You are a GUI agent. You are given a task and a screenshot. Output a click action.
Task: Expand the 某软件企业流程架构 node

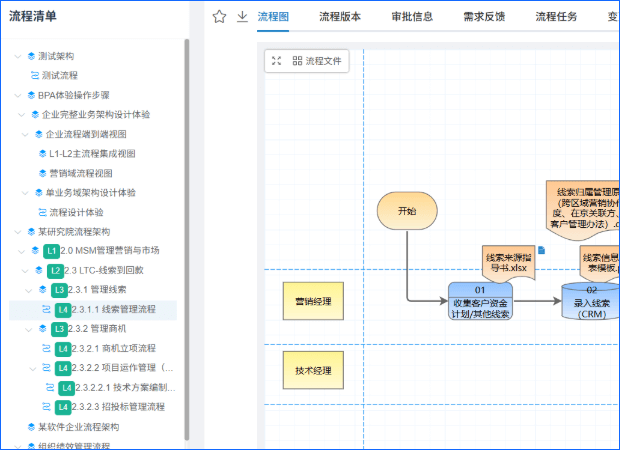point(19,426)
